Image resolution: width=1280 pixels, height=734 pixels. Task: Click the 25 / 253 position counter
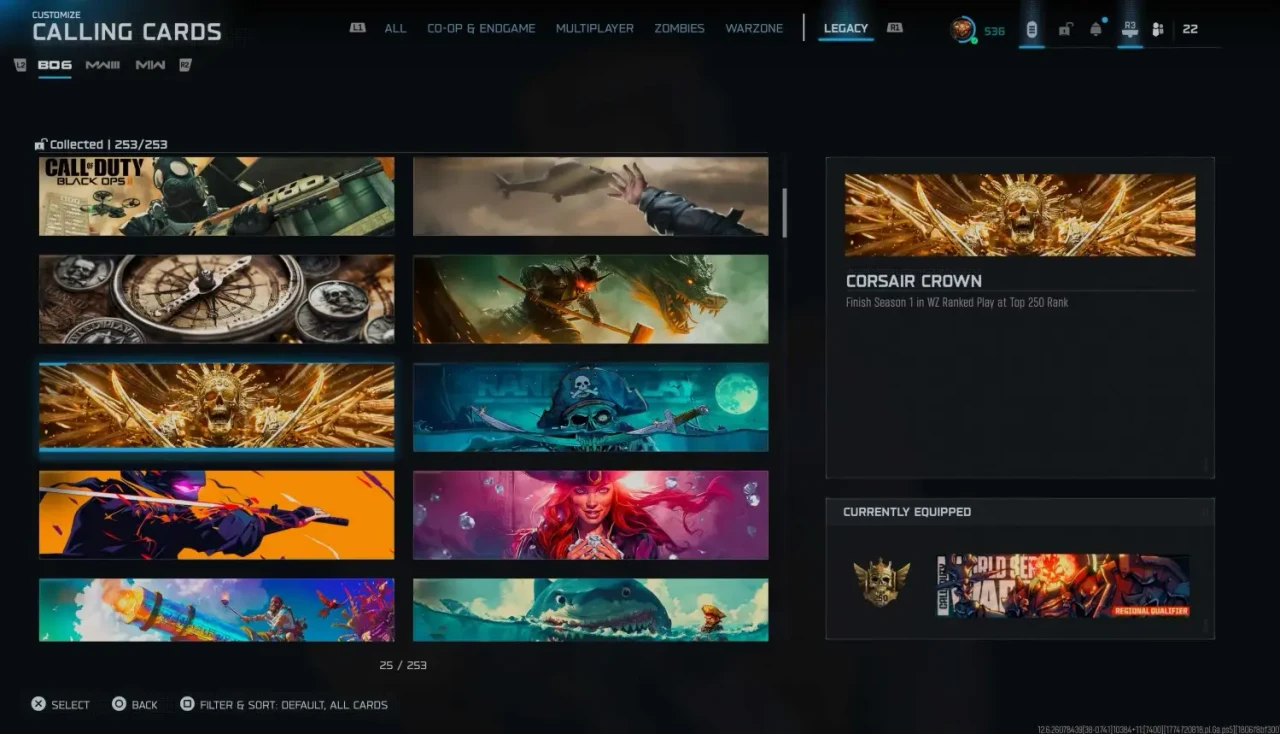click(x=403, y=665)
